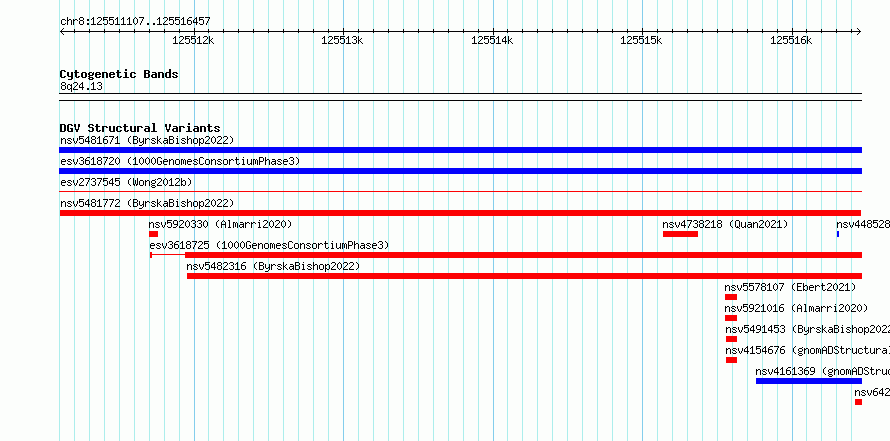The height and width of the screenshot is (441, 890).
Task: Click the nsv5481671 (ByrskaBishop2022) variant label
Action: [x=147, y=140]
